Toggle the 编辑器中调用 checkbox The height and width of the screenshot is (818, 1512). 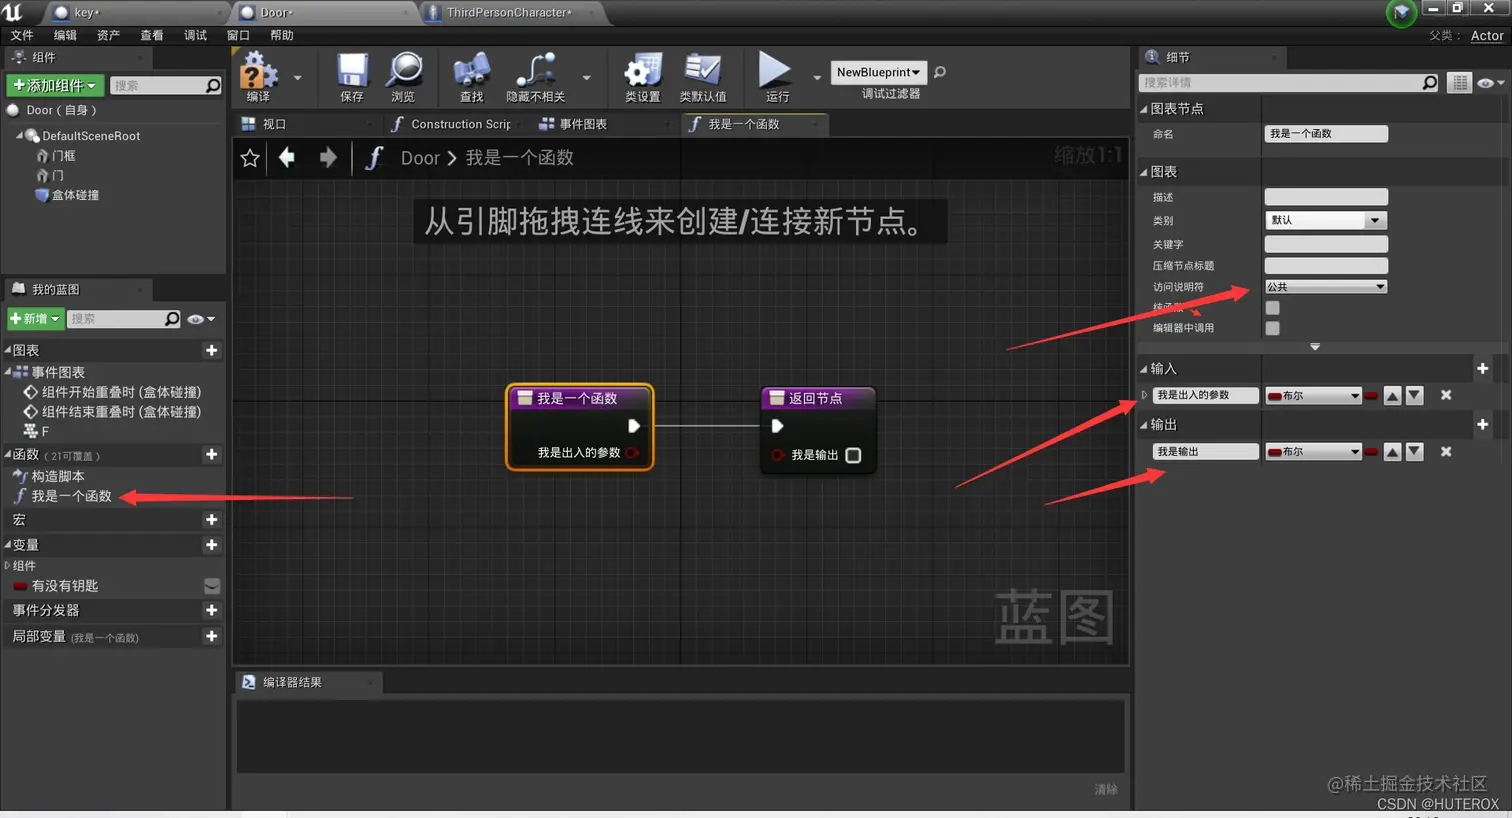point(1272,328)
